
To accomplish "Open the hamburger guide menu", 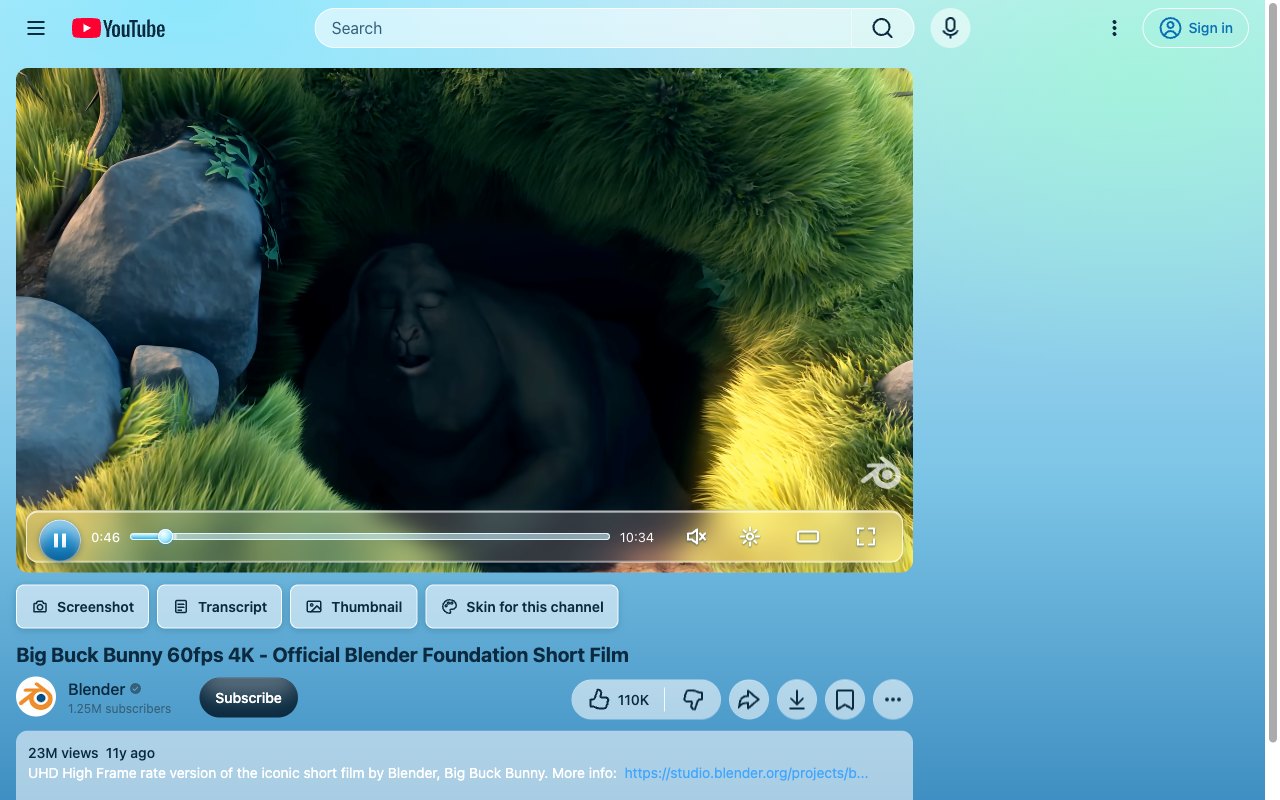I will pos(36,28).
